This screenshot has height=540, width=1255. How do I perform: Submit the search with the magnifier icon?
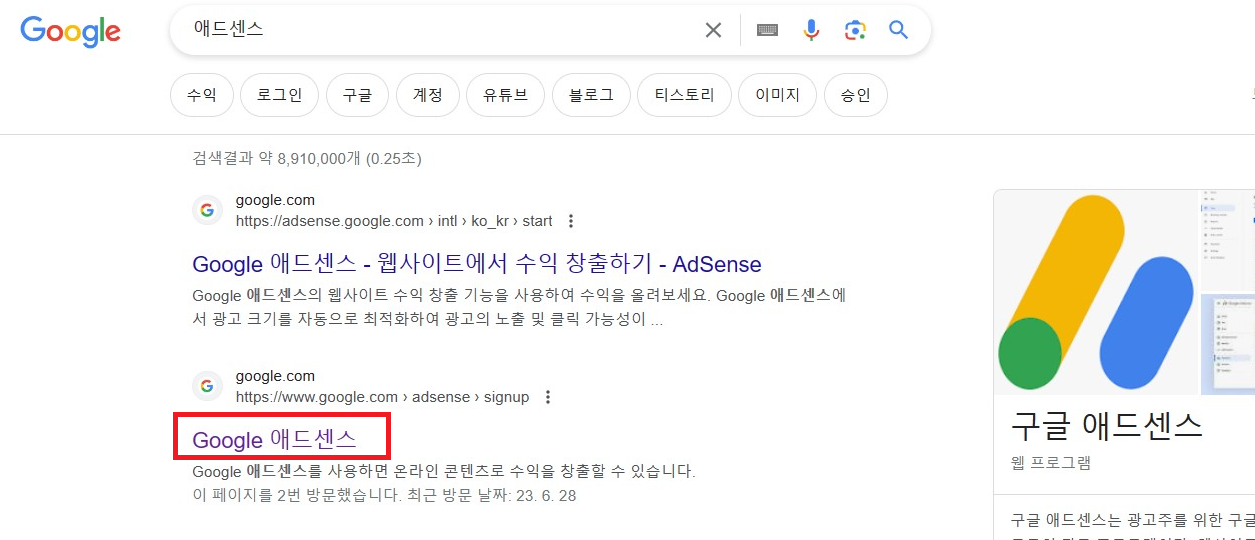coord(899,30)
